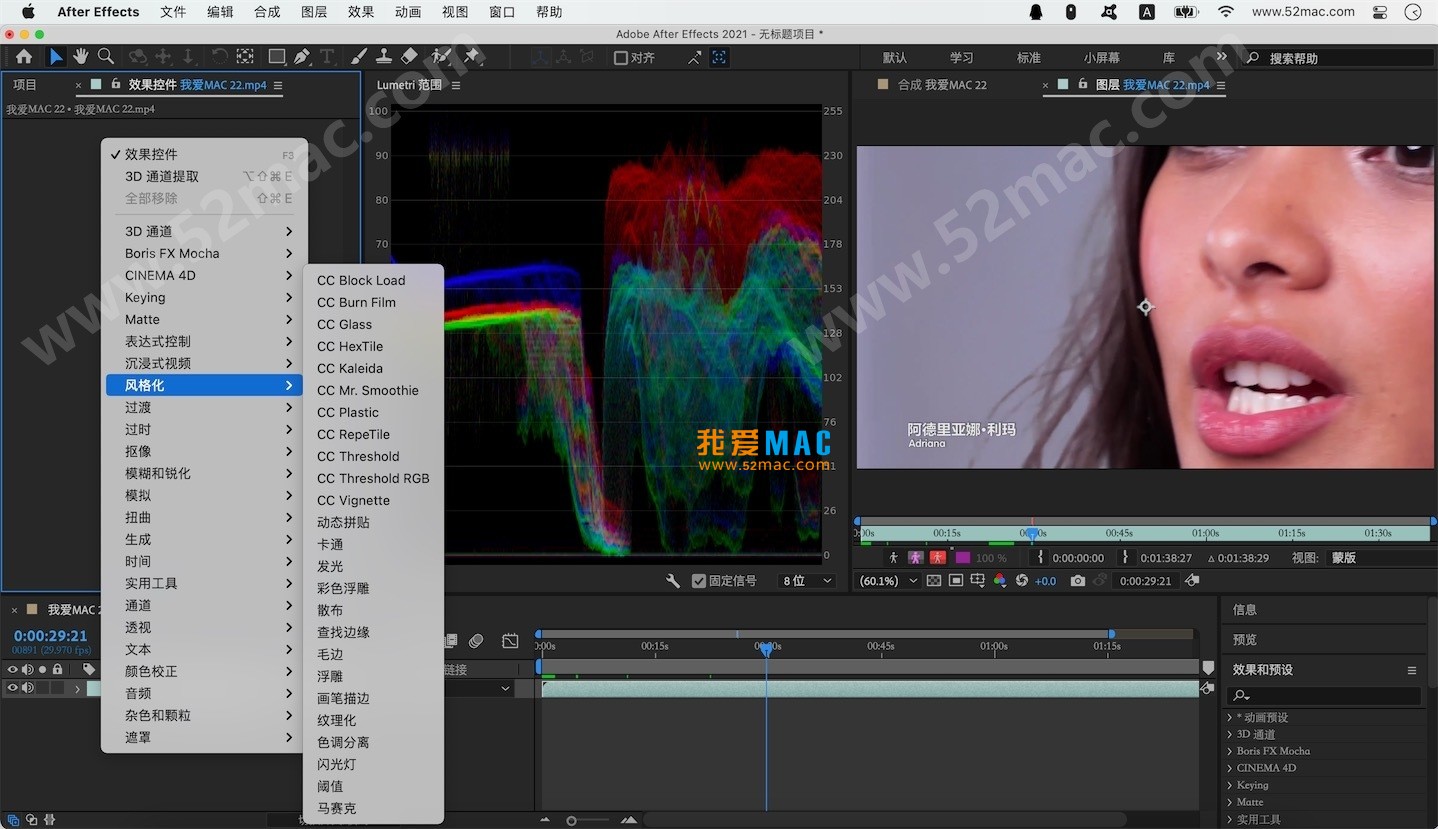Open the 视图 蒙版 view dropdown
Screen dimensions: 1438x829
1380,558
